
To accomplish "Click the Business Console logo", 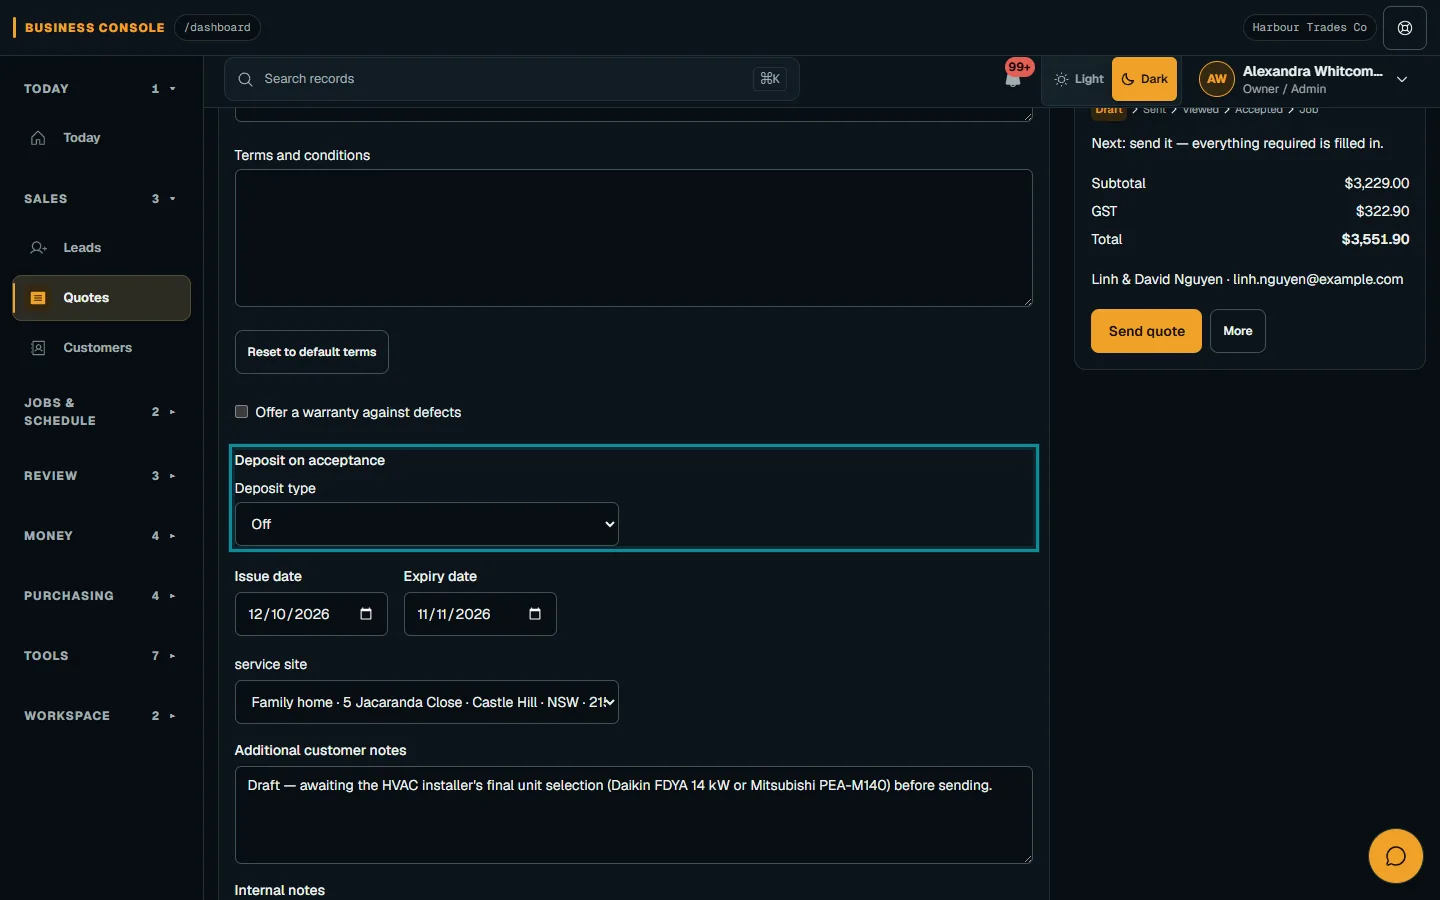I will (x=89, y=28).
